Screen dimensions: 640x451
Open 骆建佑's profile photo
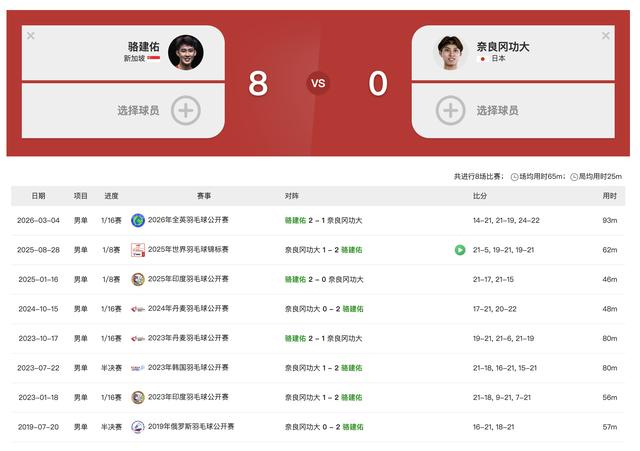(186, 53)
